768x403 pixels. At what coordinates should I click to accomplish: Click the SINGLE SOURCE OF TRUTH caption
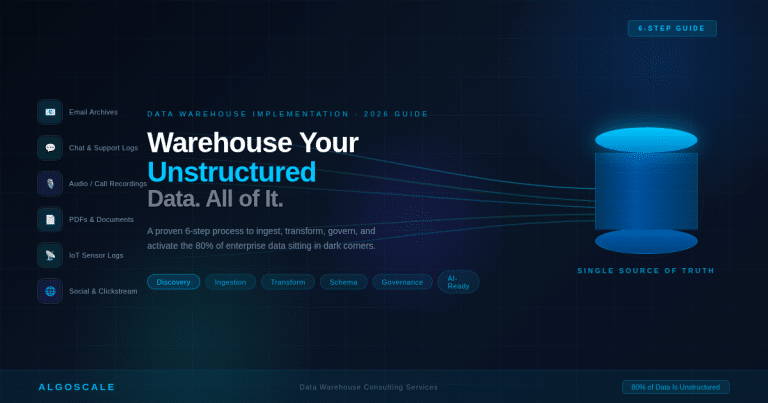(x=646, y=270)
